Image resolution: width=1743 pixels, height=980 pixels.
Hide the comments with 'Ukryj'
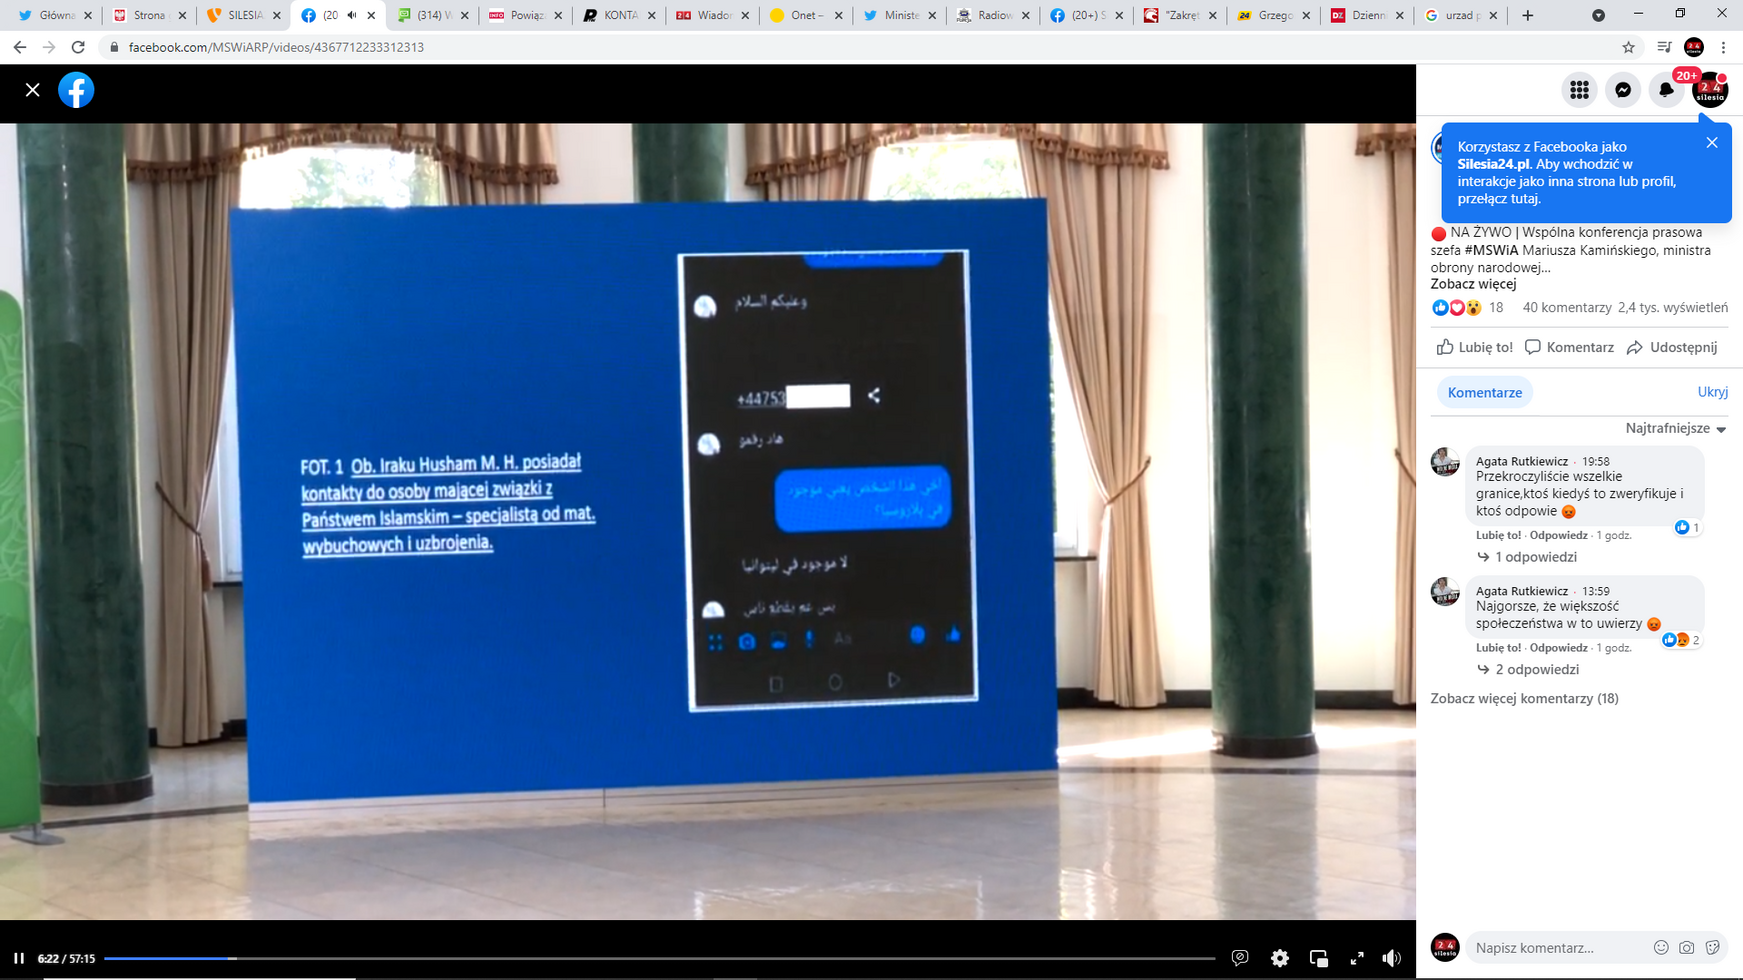point(1712,392)
